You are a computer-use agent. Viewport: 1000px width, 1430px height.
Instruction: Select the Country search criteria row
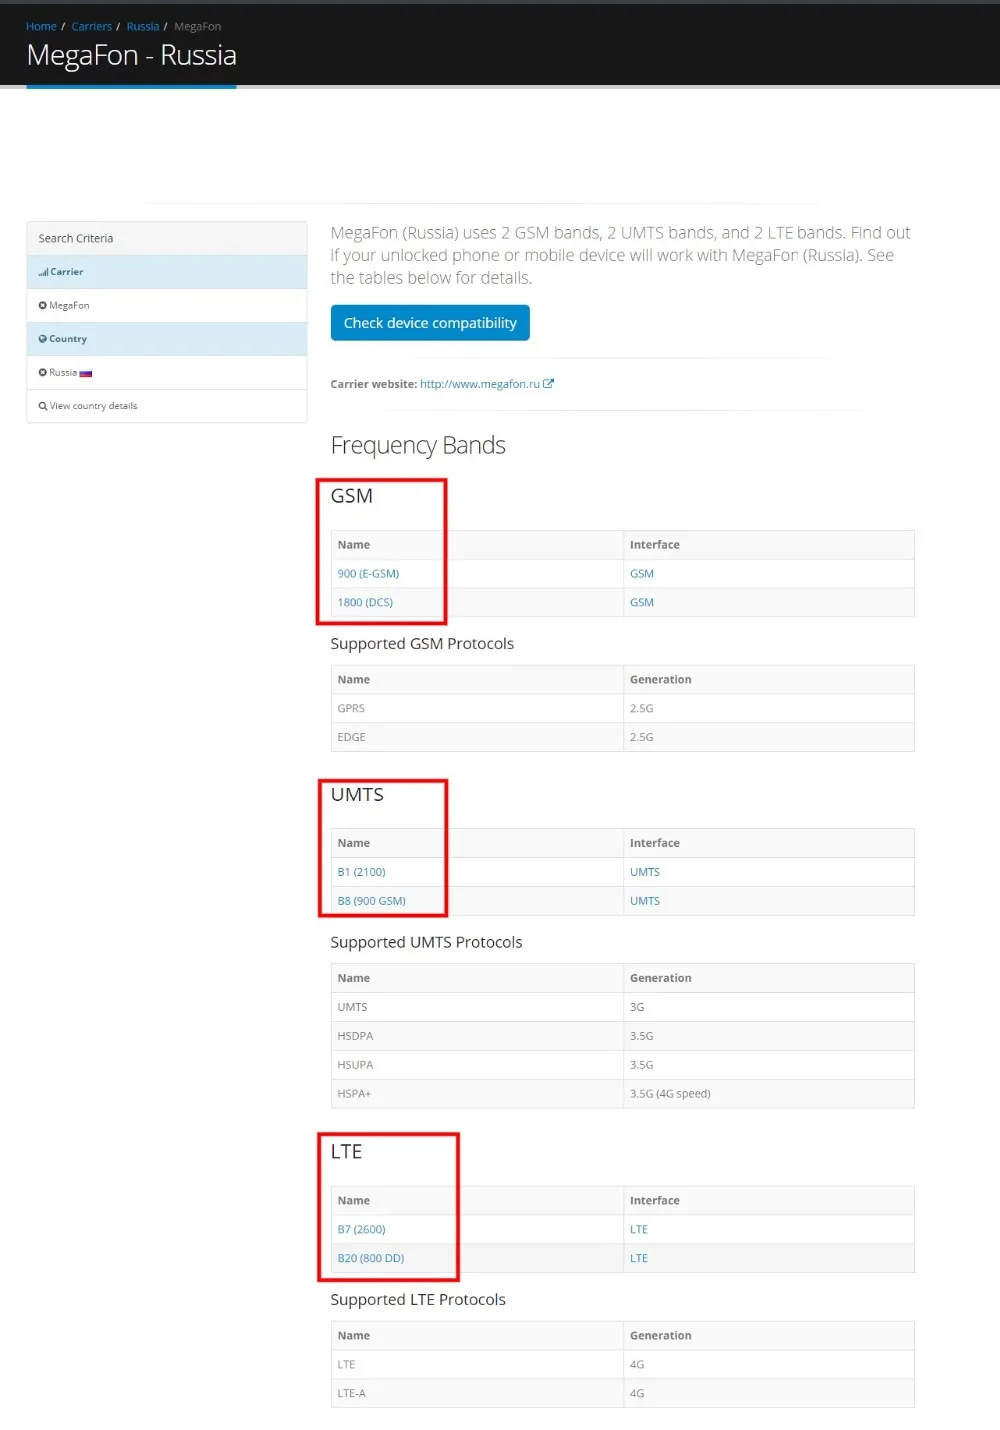[167, 339]
